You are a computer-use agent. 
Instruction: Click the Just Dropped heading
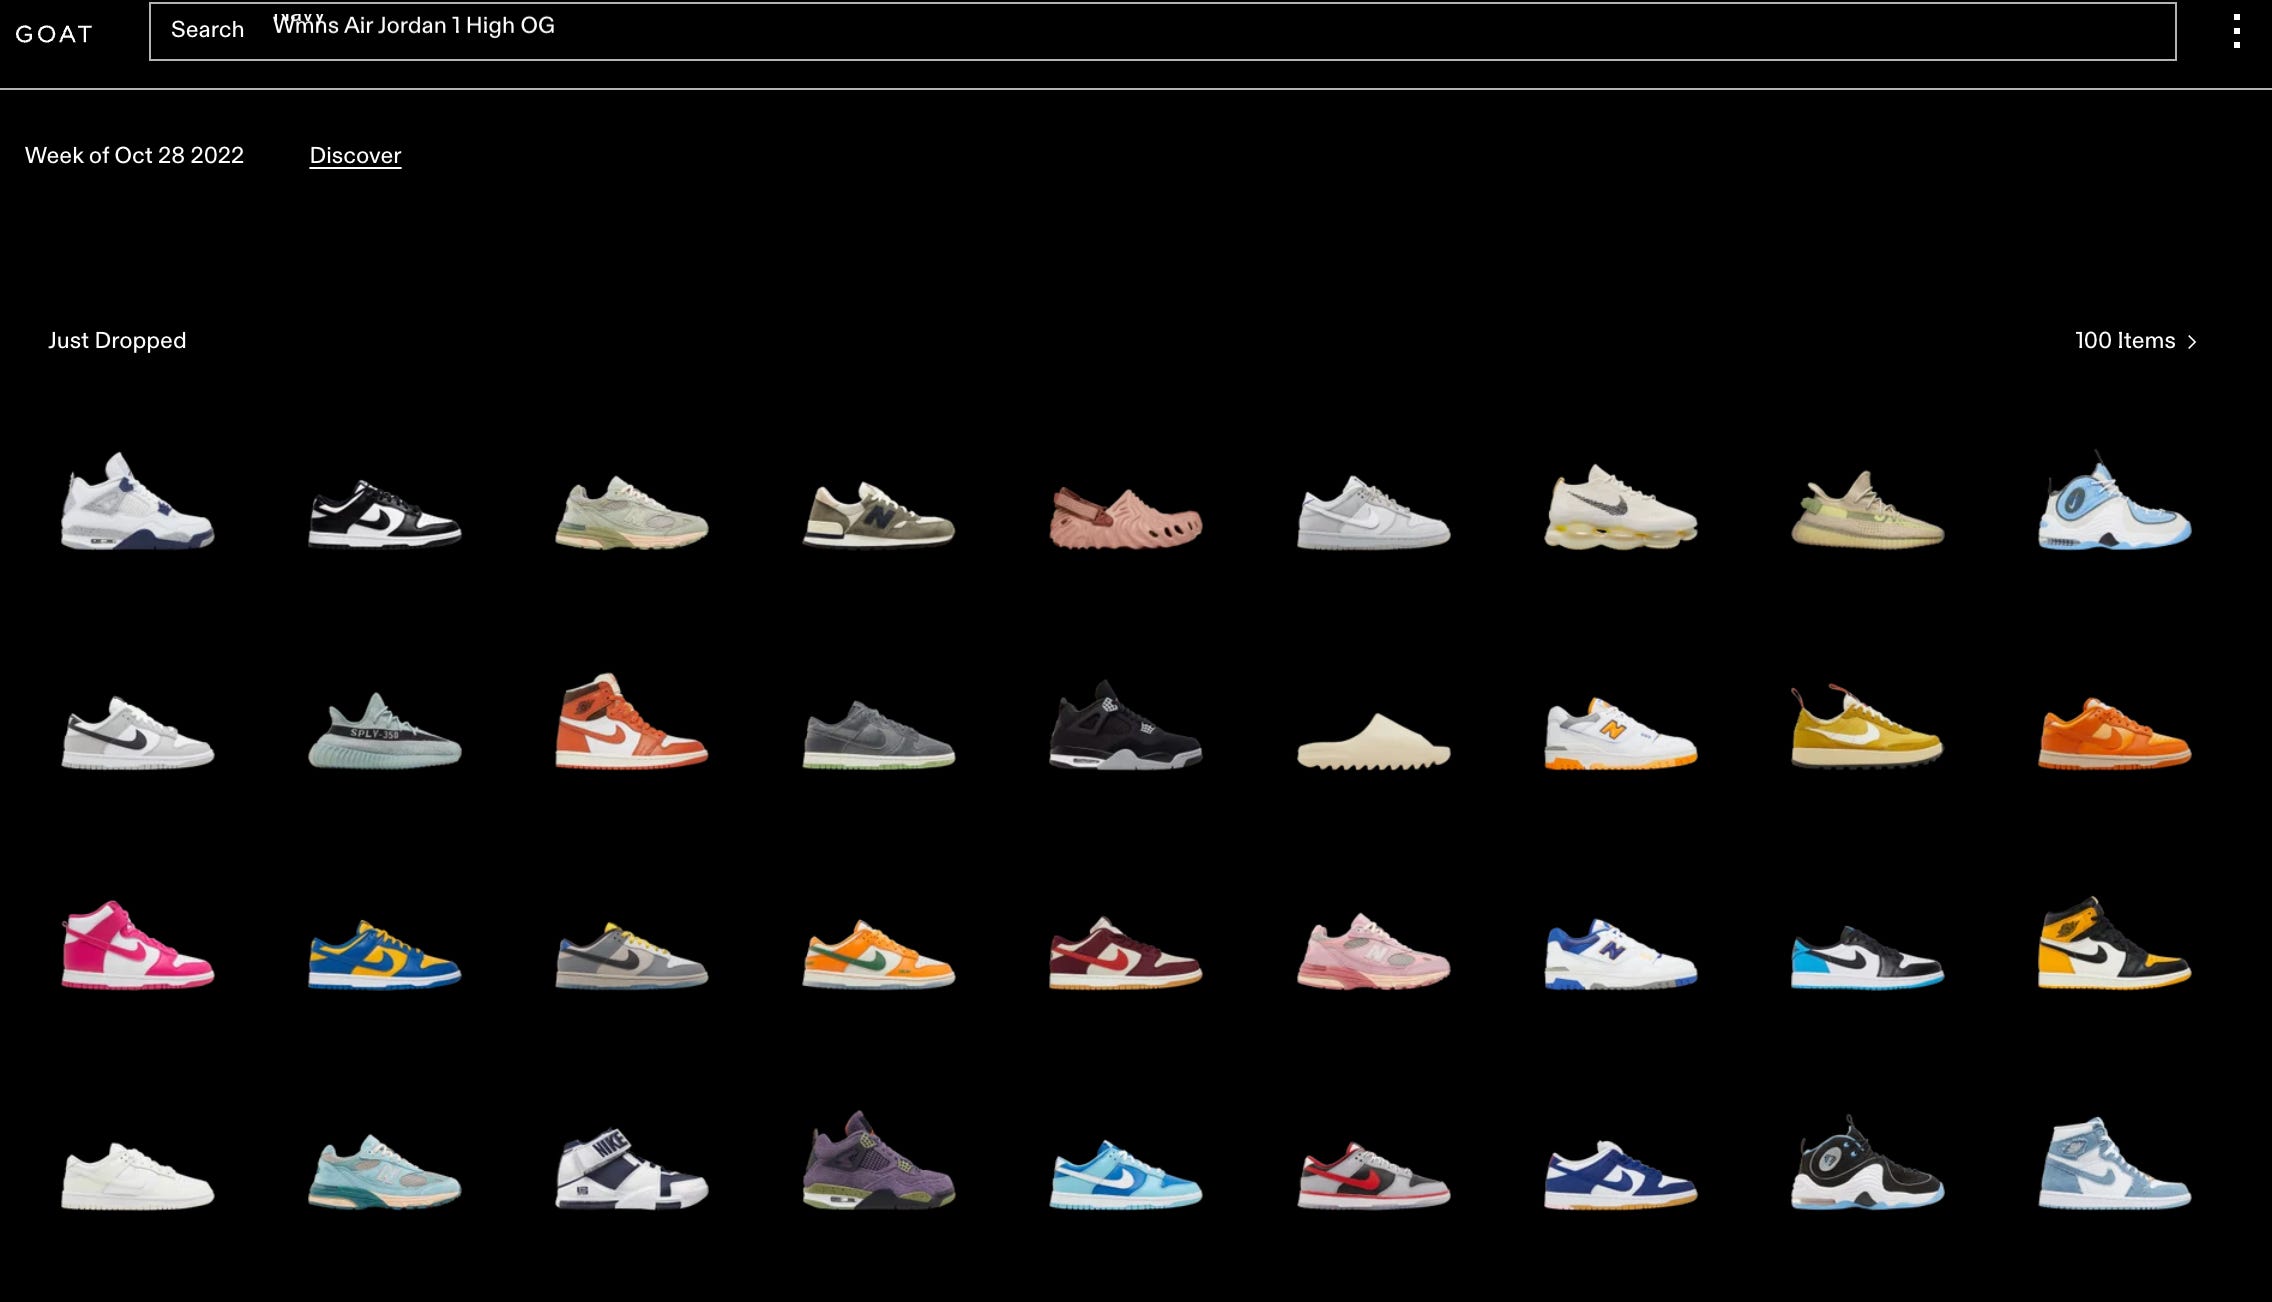[x=117, y=340]
